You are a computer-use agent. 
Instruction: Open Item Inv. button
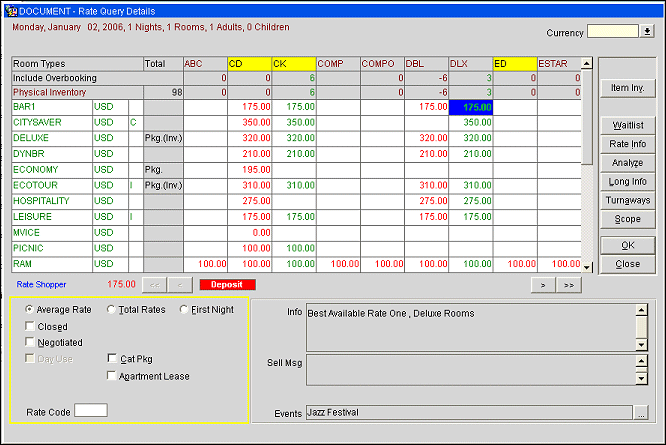(x=627, y=89)
